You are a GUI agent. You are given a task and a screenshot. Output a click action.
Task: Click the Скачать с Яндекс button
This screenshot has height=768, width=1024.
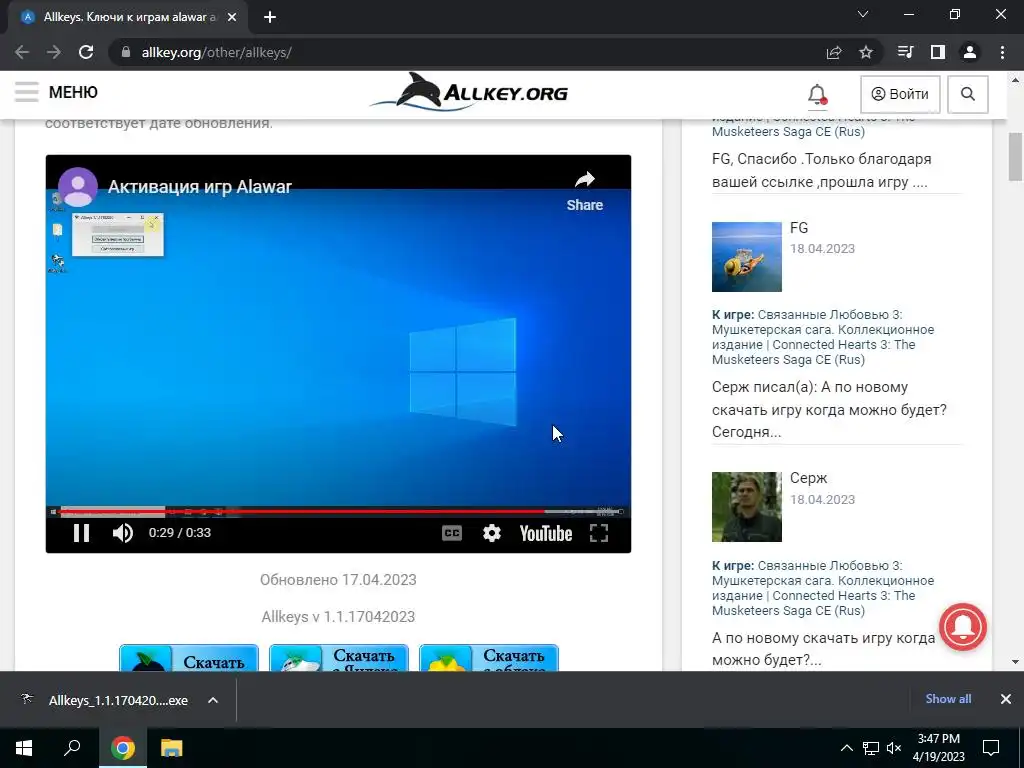(x=339, y=658)
